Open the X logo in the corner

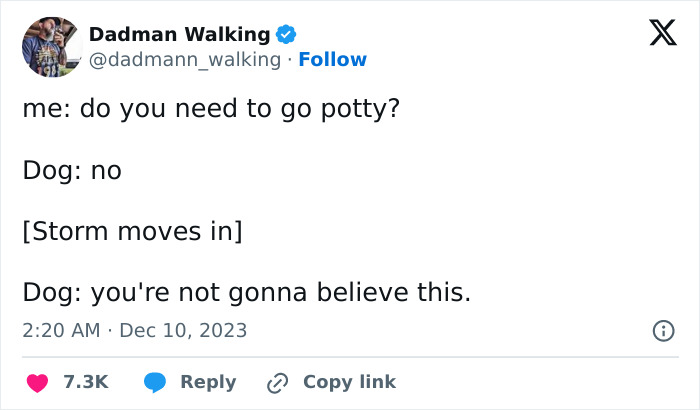[656, 36]
